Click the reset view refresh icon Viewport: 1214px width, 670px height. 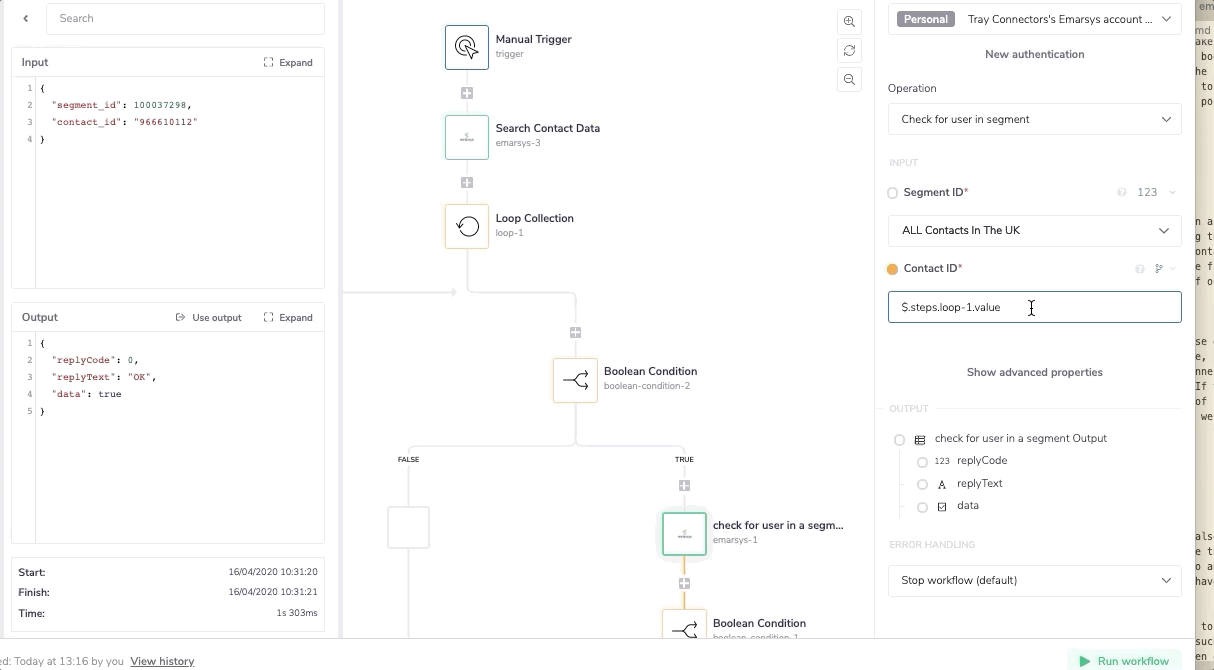point(849,51)
